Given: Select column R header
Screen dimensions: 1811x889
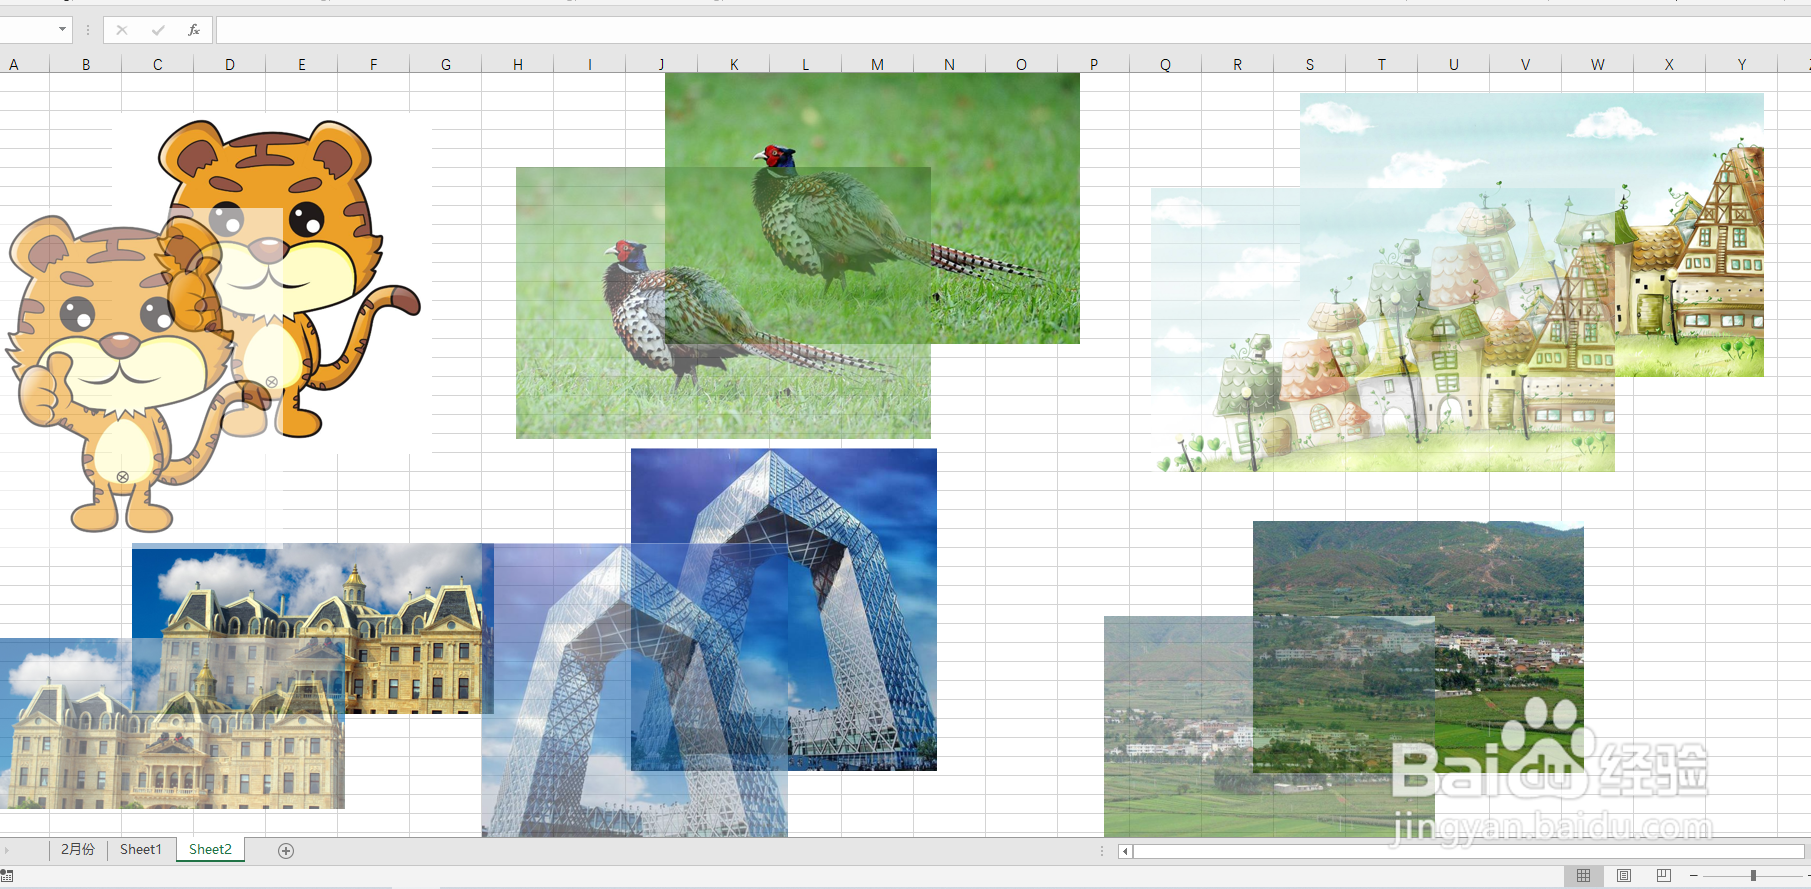Looking at the screenshot, I should click(1238, 64).
